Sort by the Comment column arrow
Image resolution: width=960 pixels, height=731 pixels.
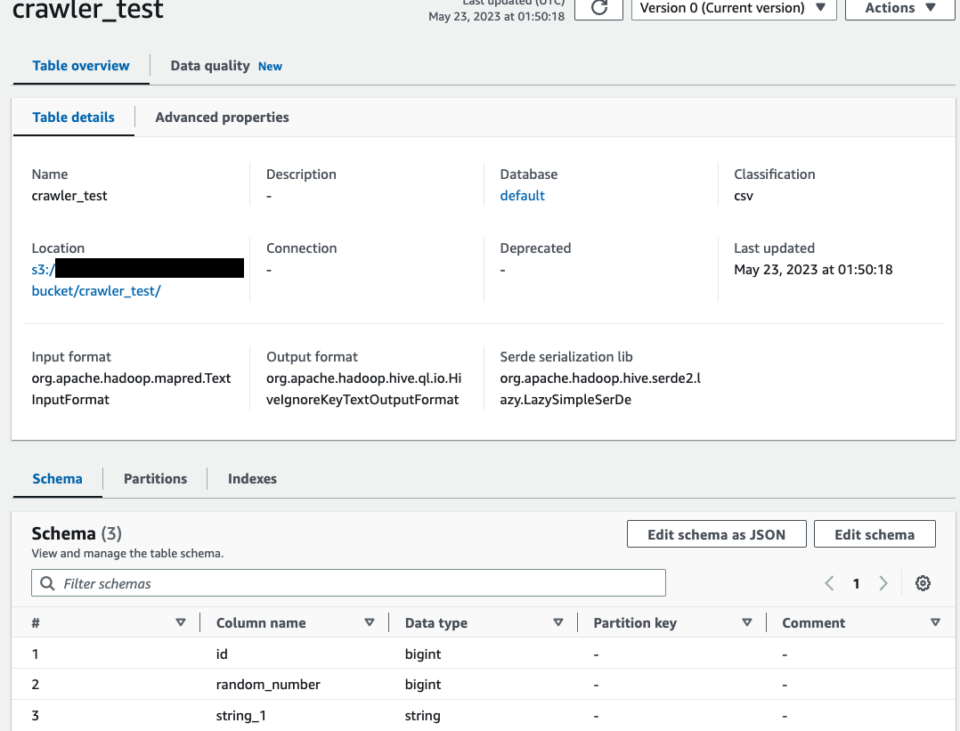(935, 623)
